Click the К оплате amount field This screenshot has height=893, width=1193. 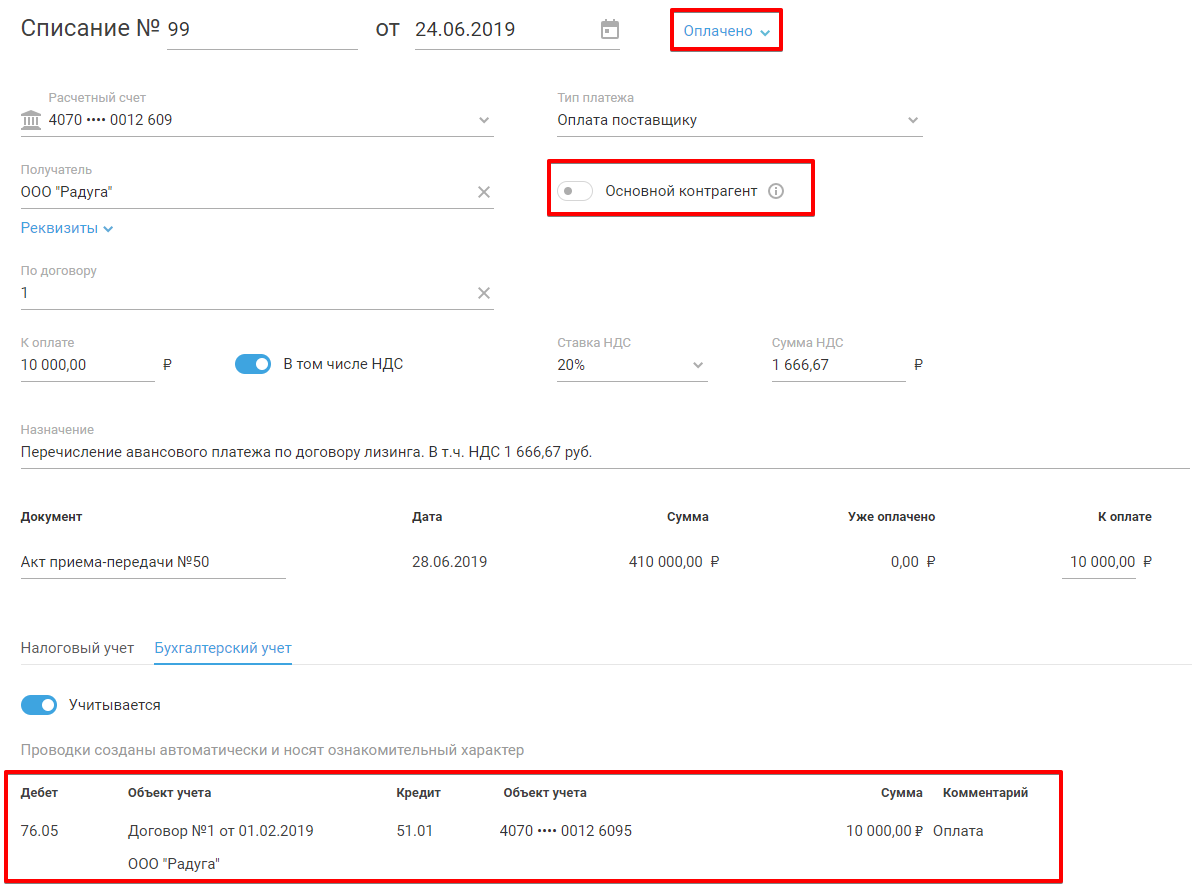[x=86, y=365]
